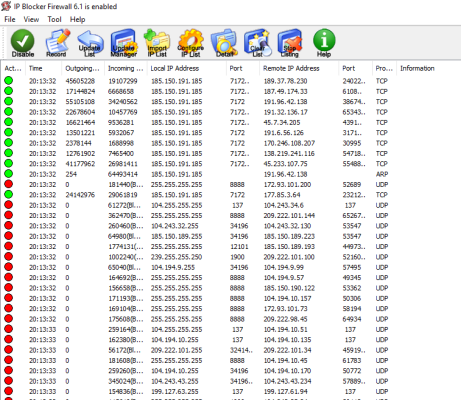The width and height of the screenshot is (461, 400).
Task: Click the Update List toolbar icon
Action: tap(90, 43)
